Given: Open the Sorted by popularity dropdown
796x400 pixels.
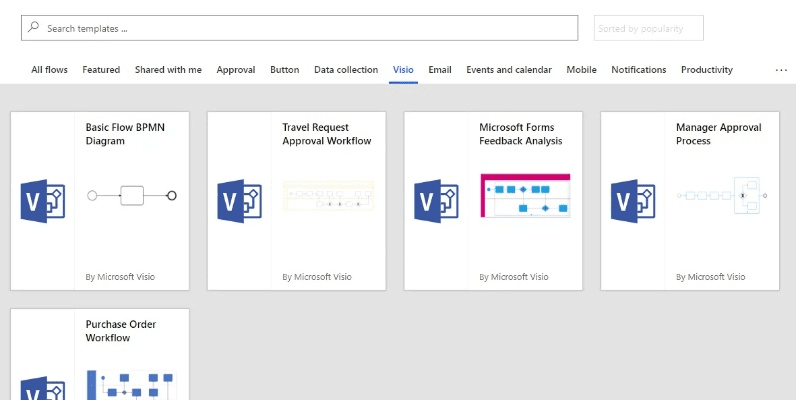Looking at the screenshot, I should tap(648, 29).
